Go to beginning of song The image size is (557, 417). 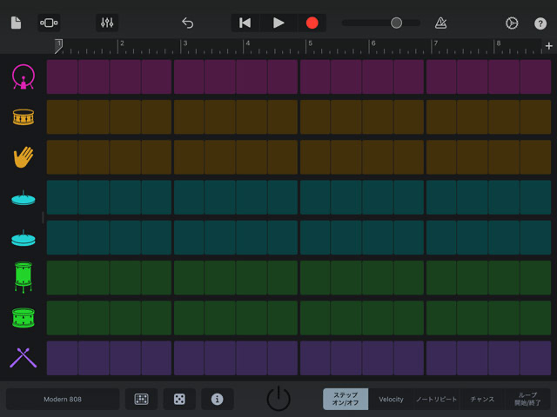click(x=245, y=23)
